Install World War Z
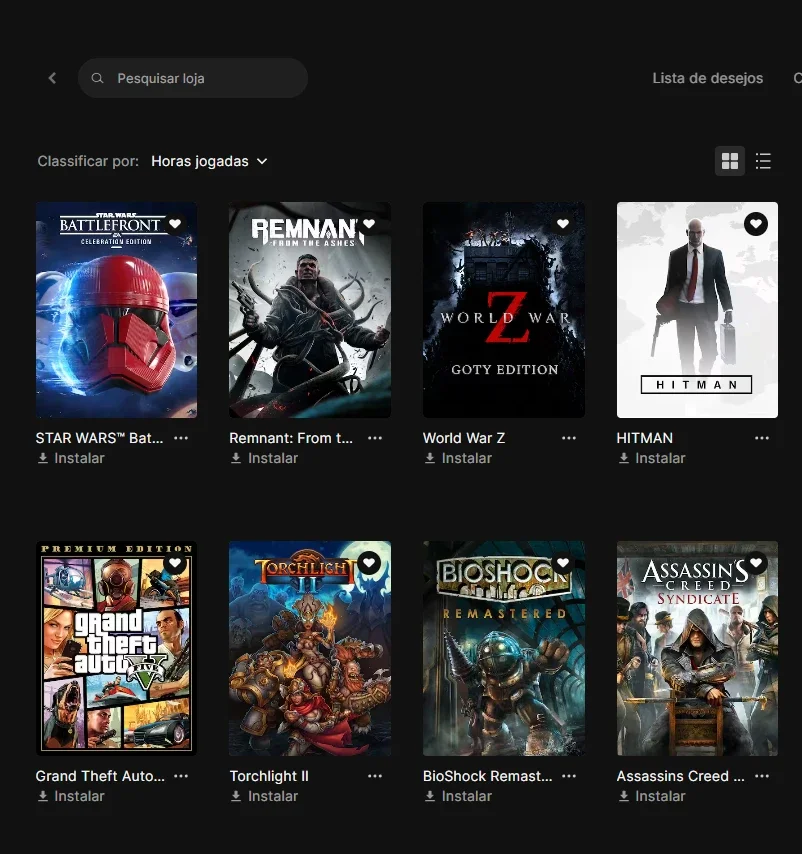Viewport: 802px width, 854px height. point(458,459)
